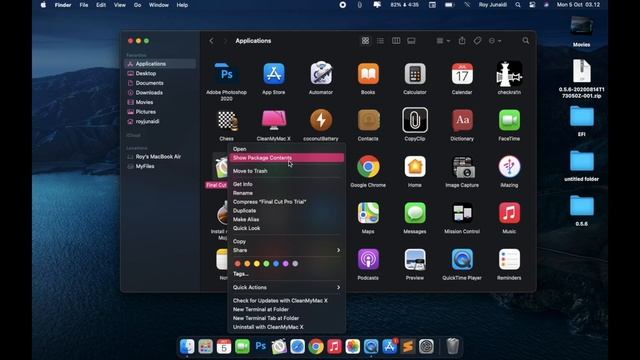Select the Dictionary app icon
Screen dimensions: 640x360
(x=462, y=120)
